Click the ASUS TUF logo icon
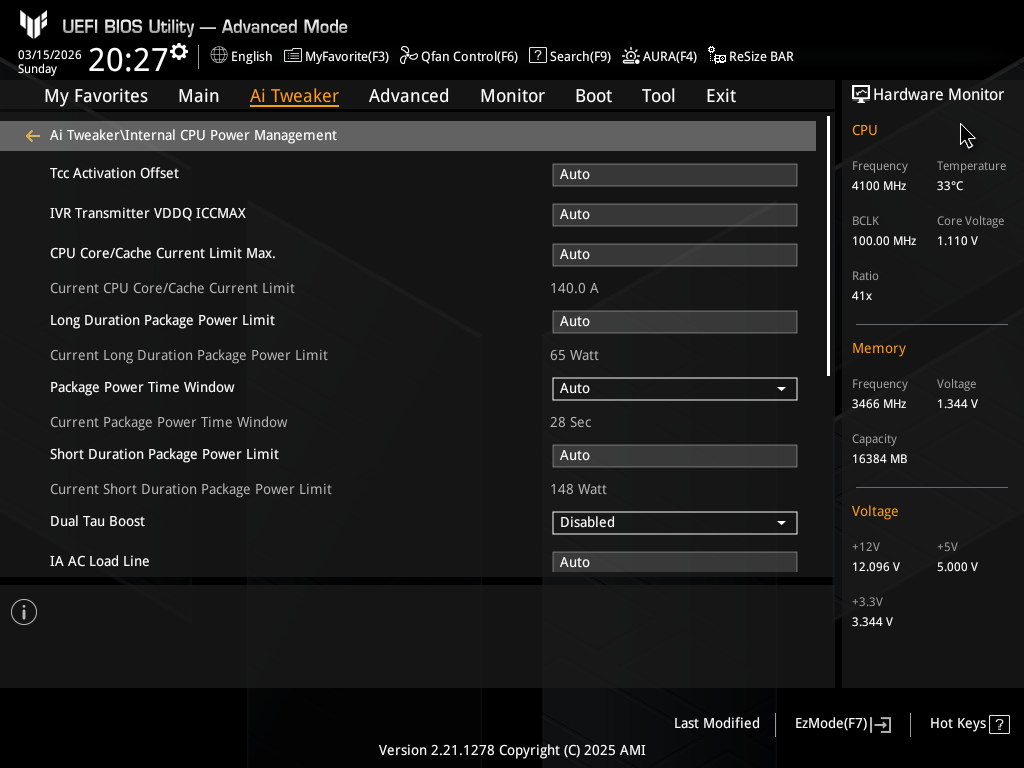 33,24
